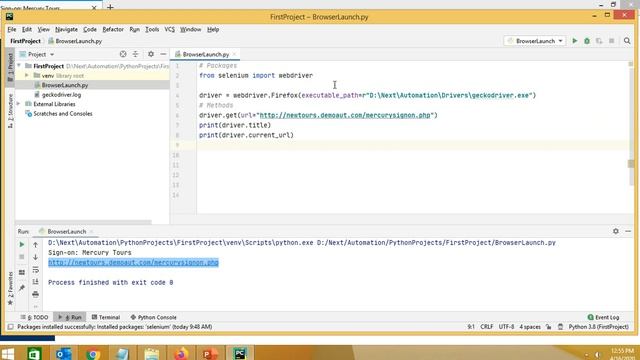640x360 pixels.
Task: Click Scroll to End icon in Run panel
Action: pyautogui.click(x=36, y=282)
